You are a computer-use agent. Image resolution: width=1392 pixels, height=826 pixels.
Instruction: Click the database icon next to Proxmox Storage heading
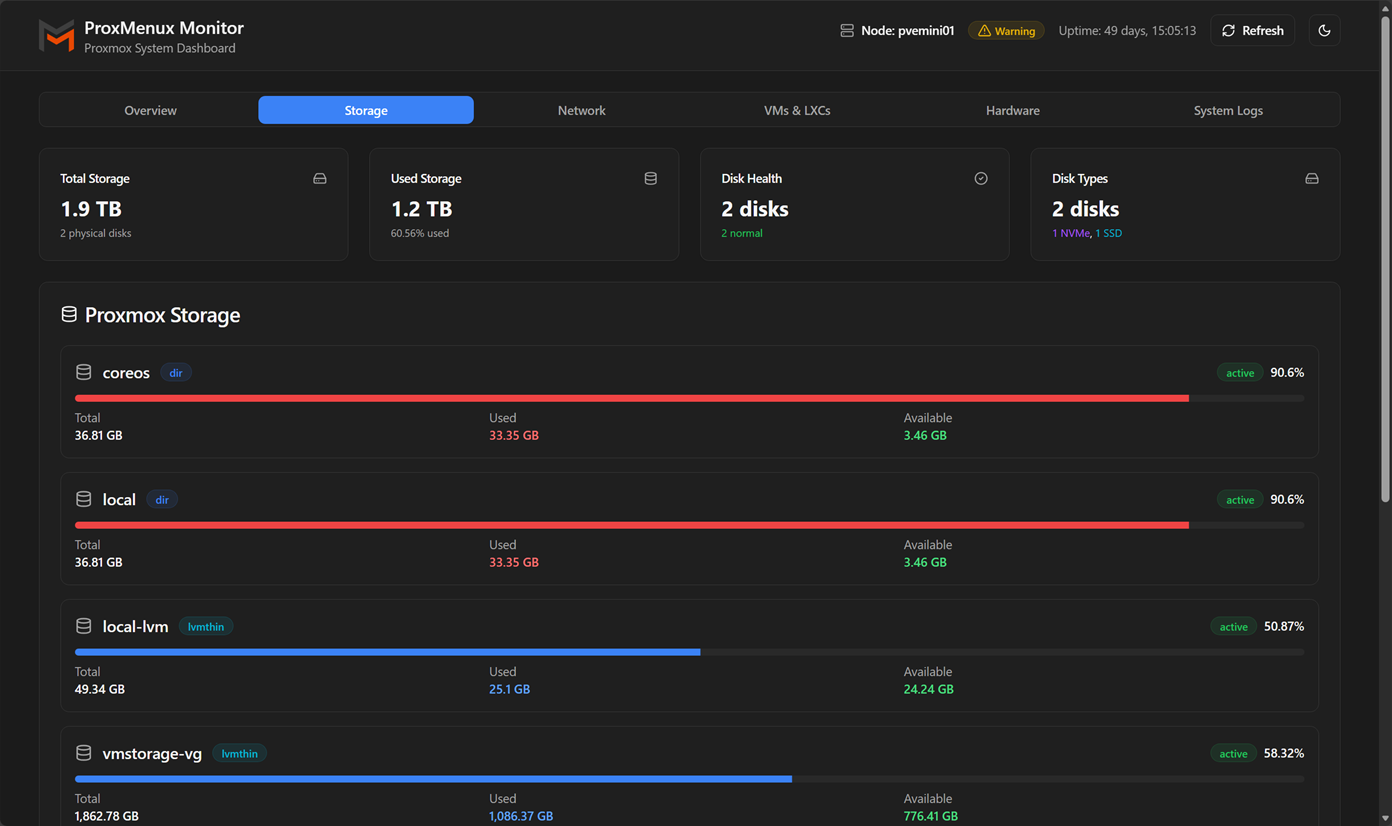click(68, 313)
